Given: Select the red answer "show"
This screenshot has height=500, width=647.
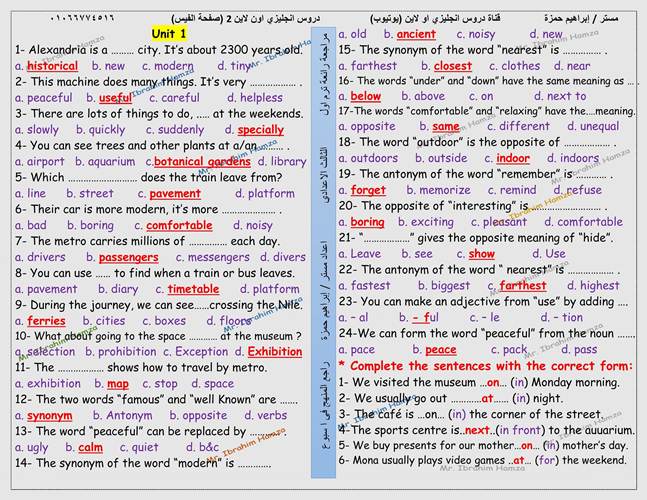Looking at the screenshot, I should click(x=482, y=254).
